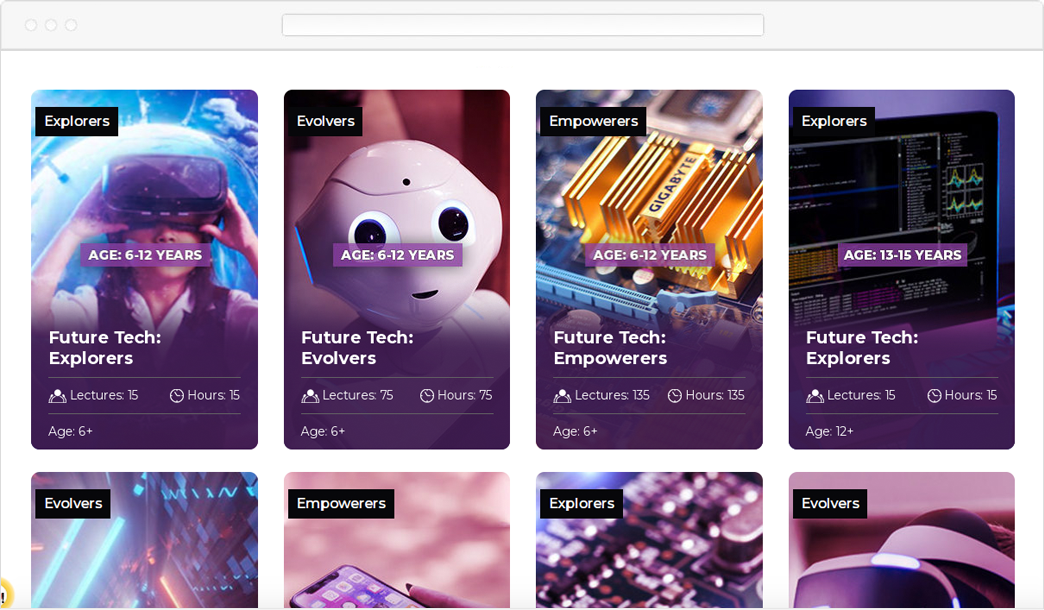Click the lectures icon on the 13-15 Explorers card

pos(814,396)
